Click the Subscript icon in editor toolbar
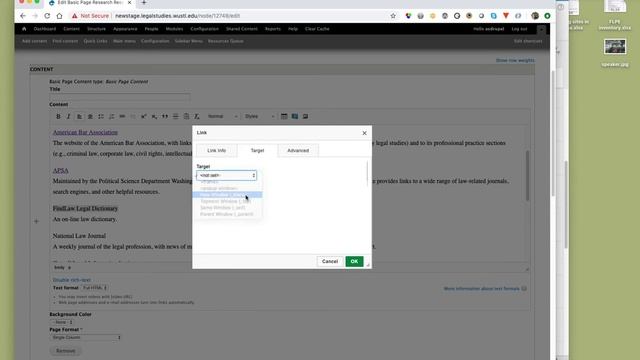This screenshot has height=360, width=640. click(x=154, y=116)
